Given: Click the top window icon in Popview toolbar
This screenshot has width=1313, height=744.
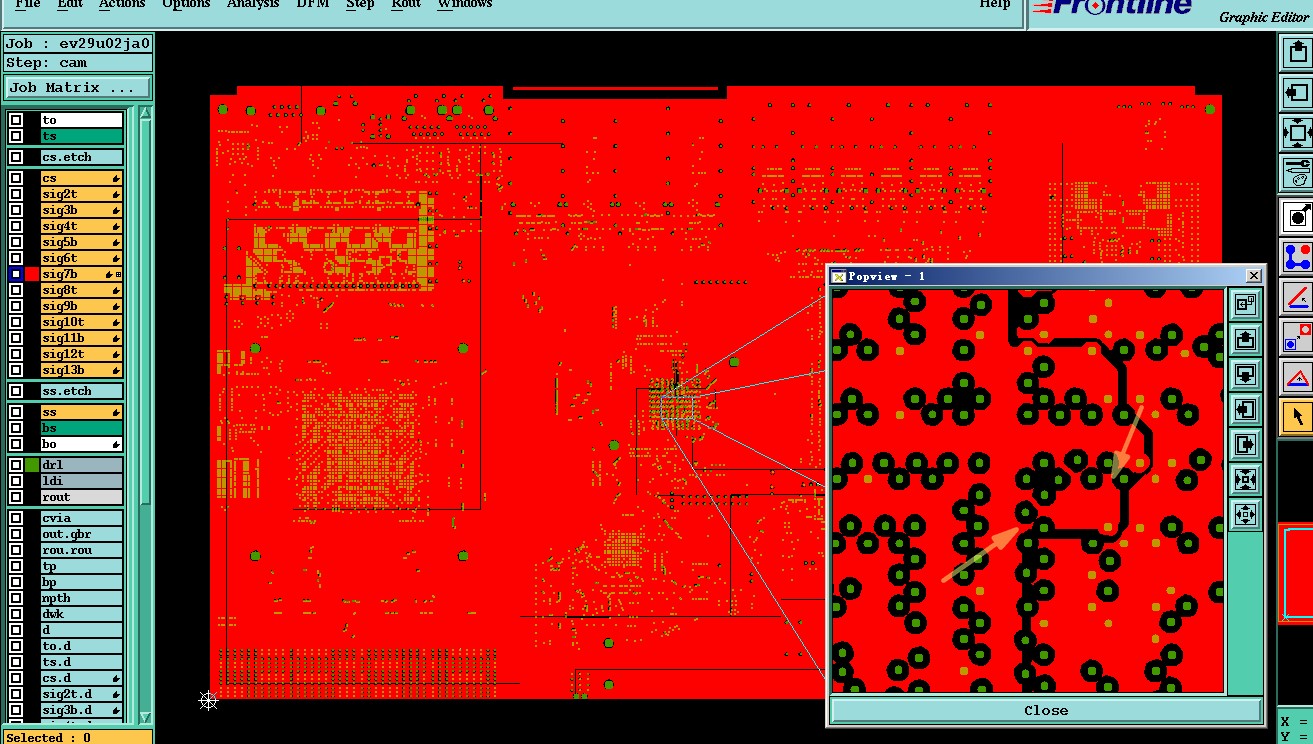Looking at the screenshot, I should [x=1245, y=304].
